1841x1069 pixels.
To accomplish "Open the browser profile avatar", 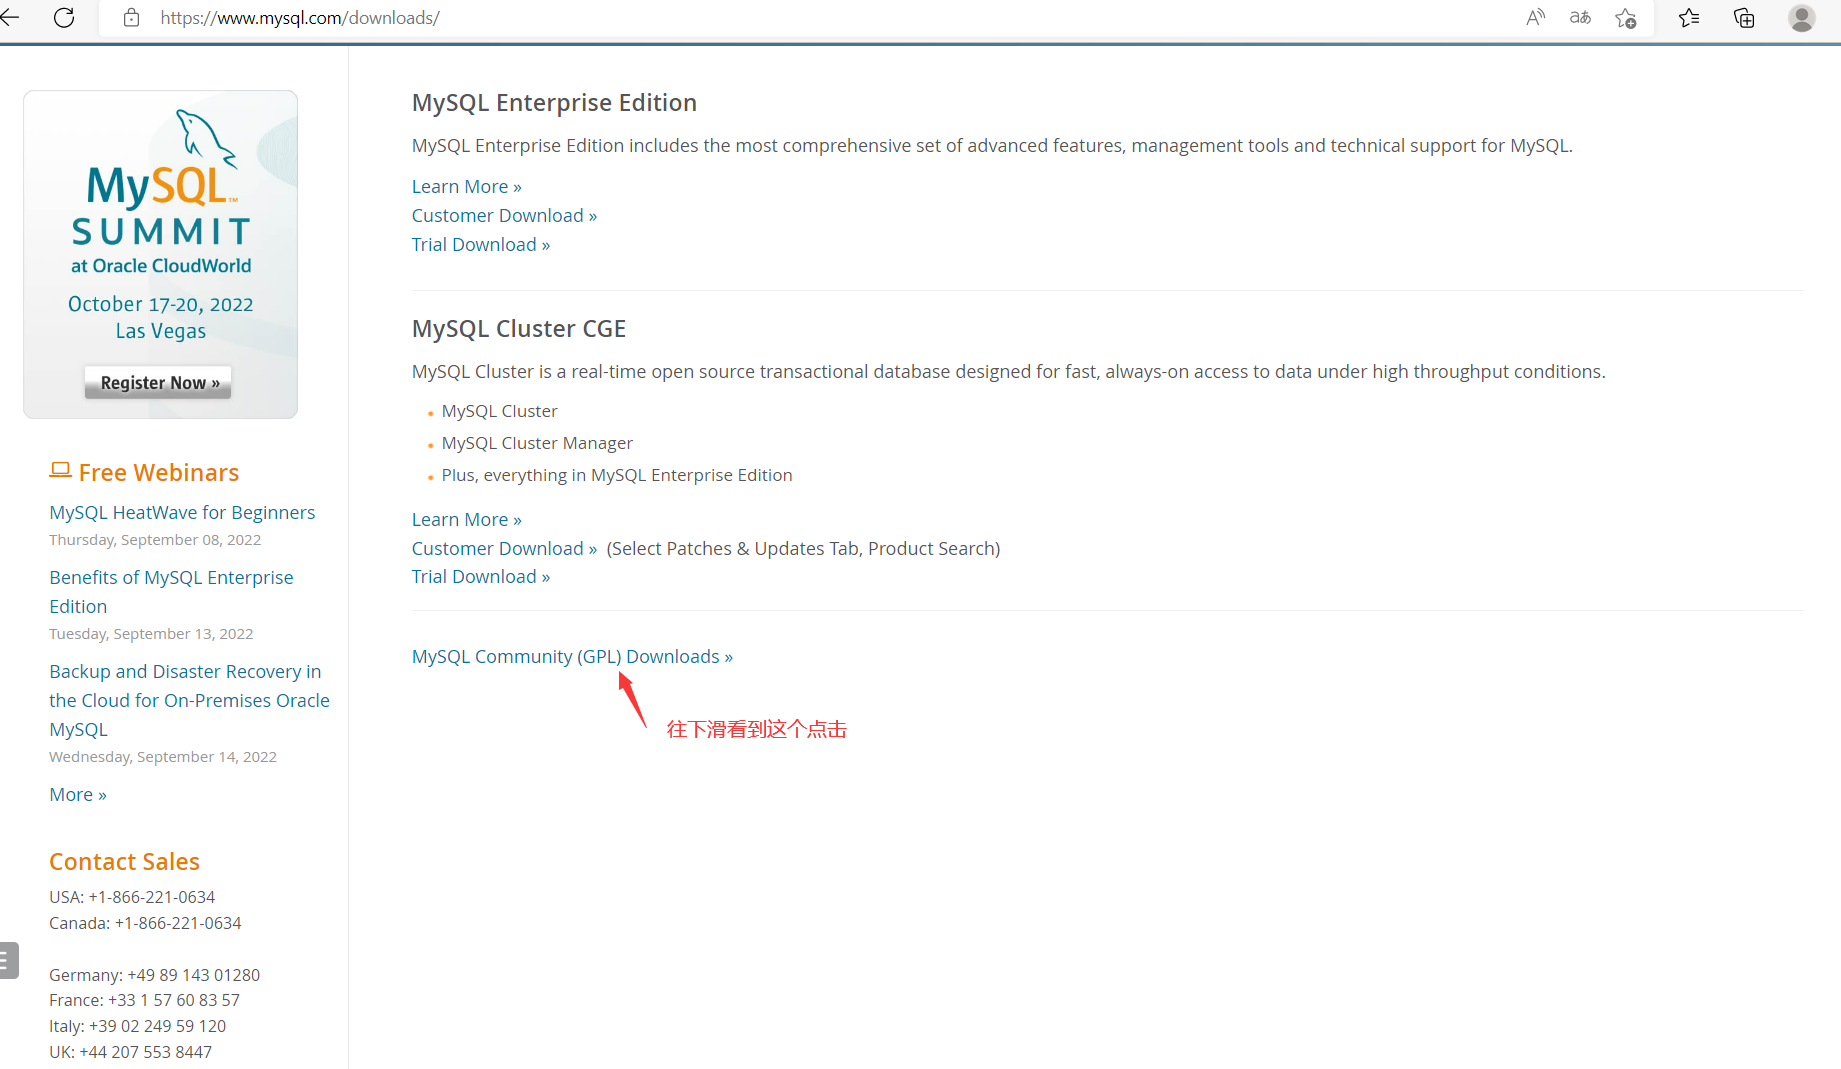I will [x=1802, y=18].
